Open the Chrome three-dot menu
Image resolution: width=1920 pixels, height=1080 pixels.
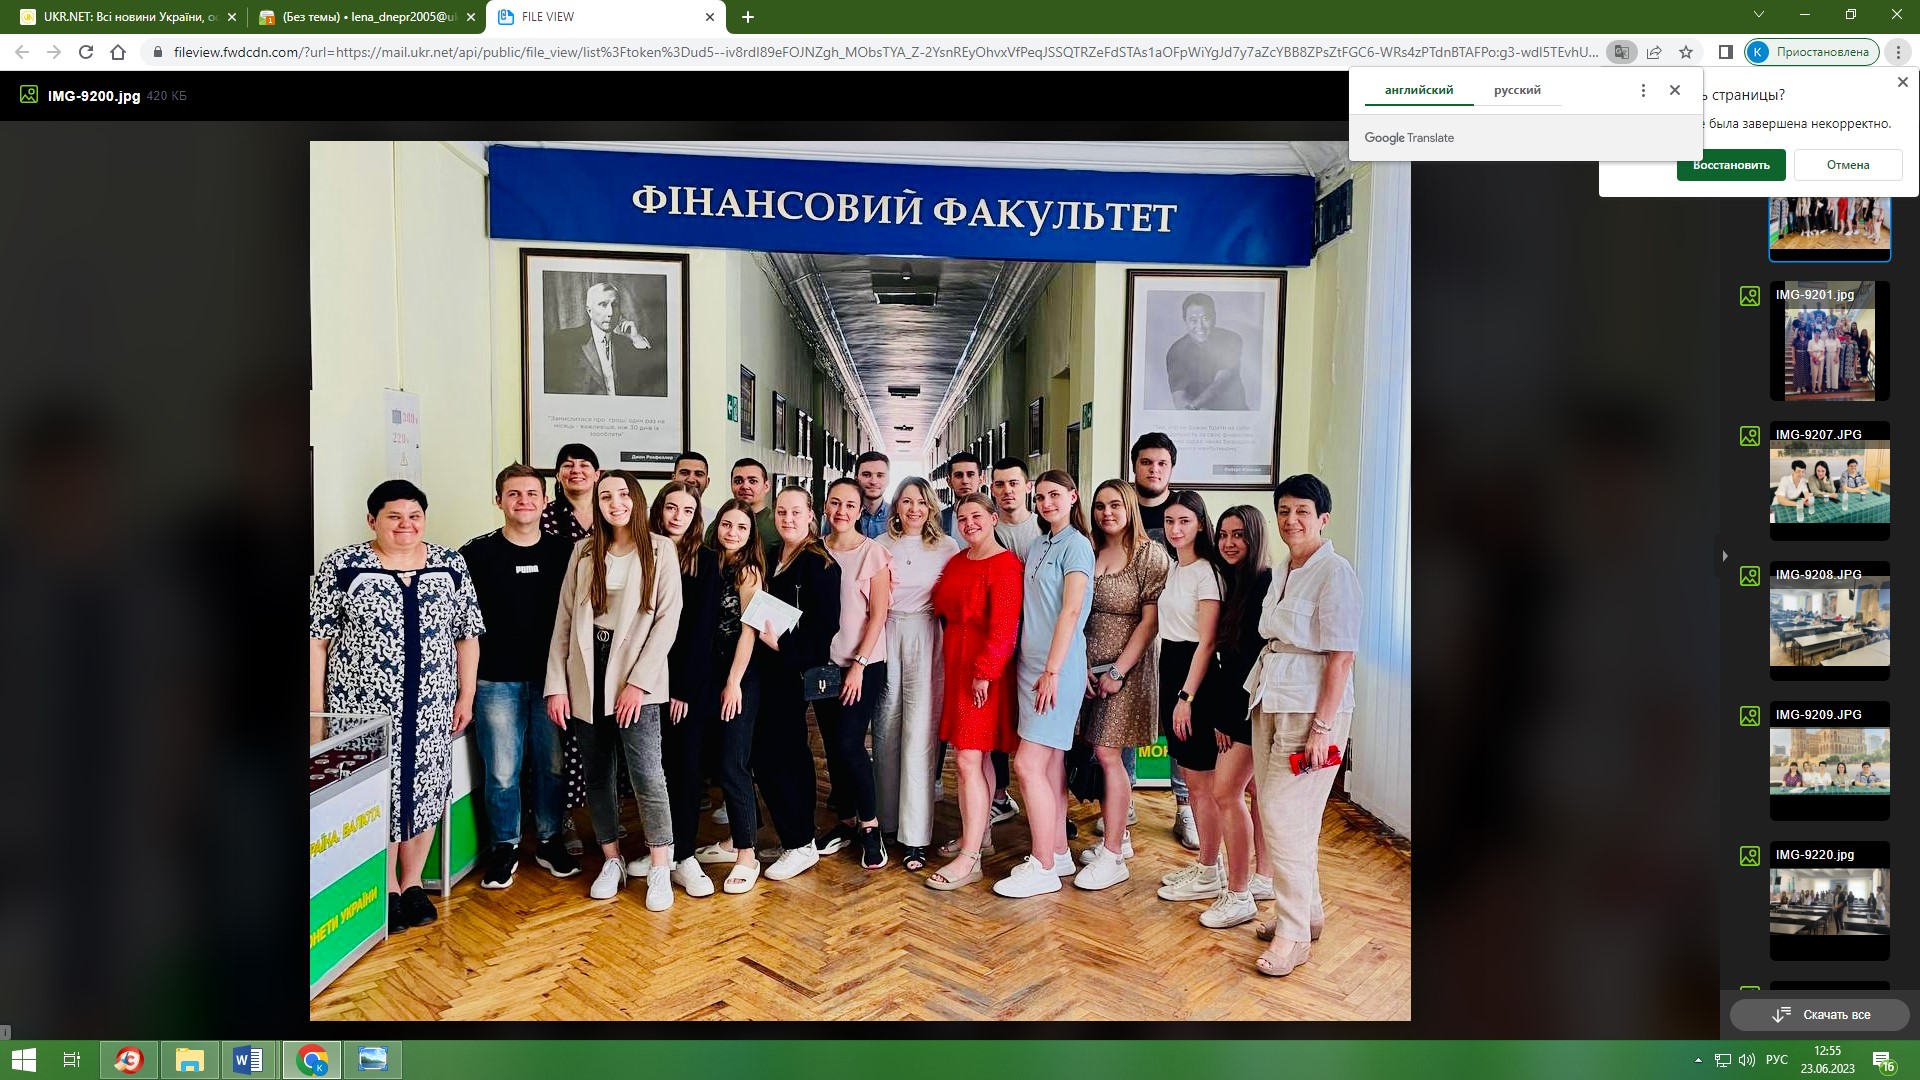[x=1898, y=52]
